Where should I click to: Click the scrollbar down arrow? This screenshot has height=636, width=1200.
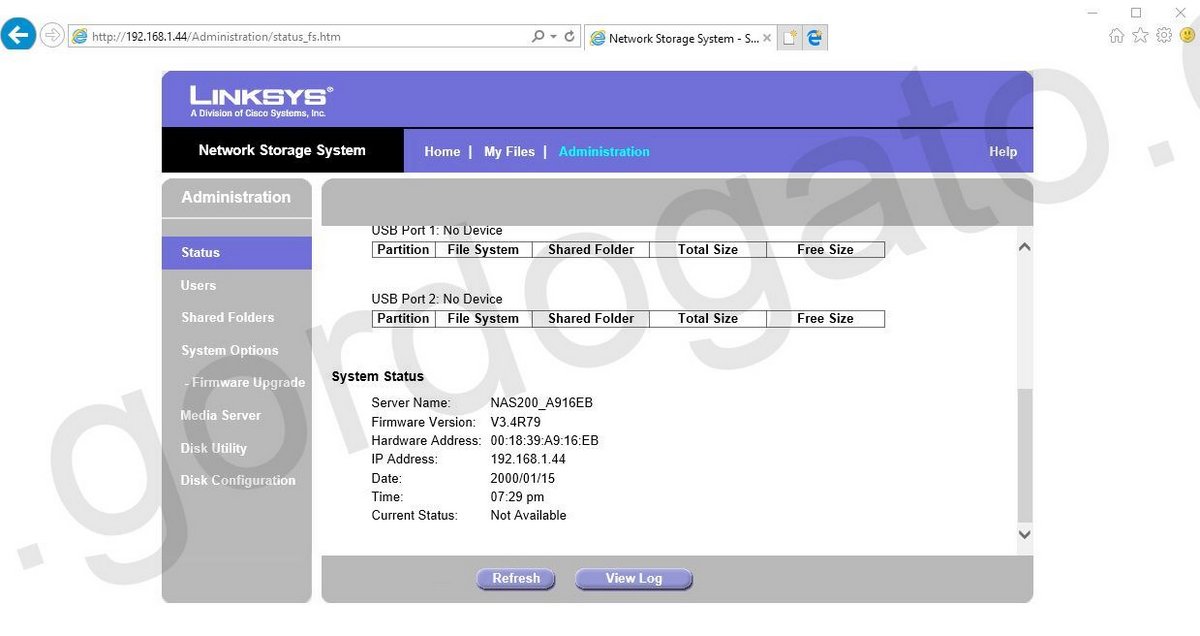1024,535
